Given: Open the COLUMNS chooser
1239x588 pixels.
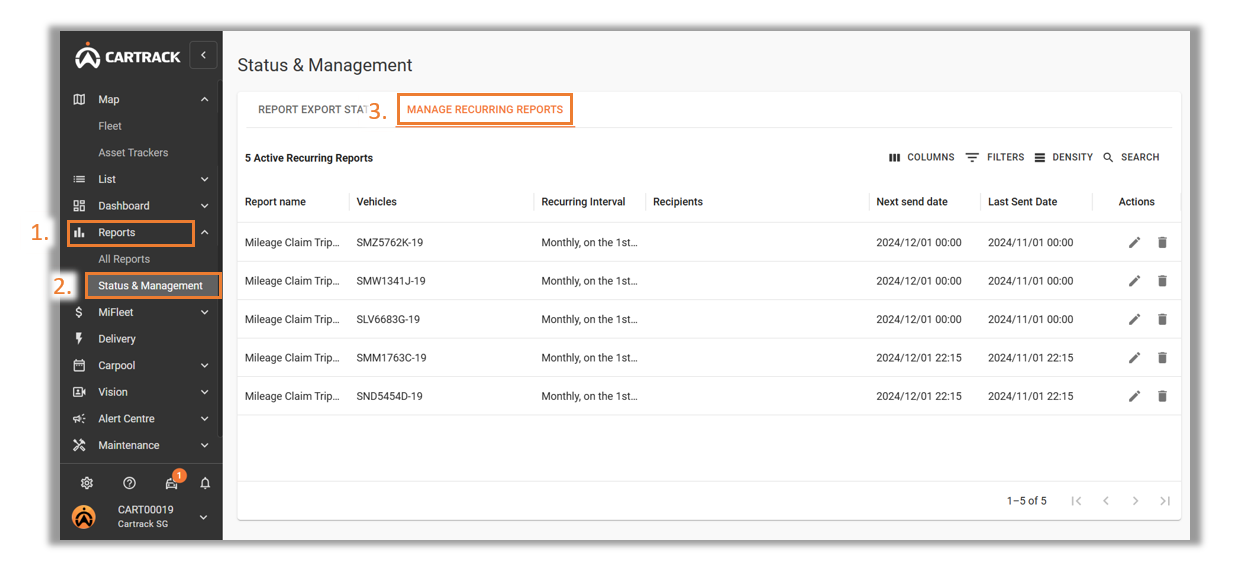Looking at the screenshot, I should coord(921,158).
